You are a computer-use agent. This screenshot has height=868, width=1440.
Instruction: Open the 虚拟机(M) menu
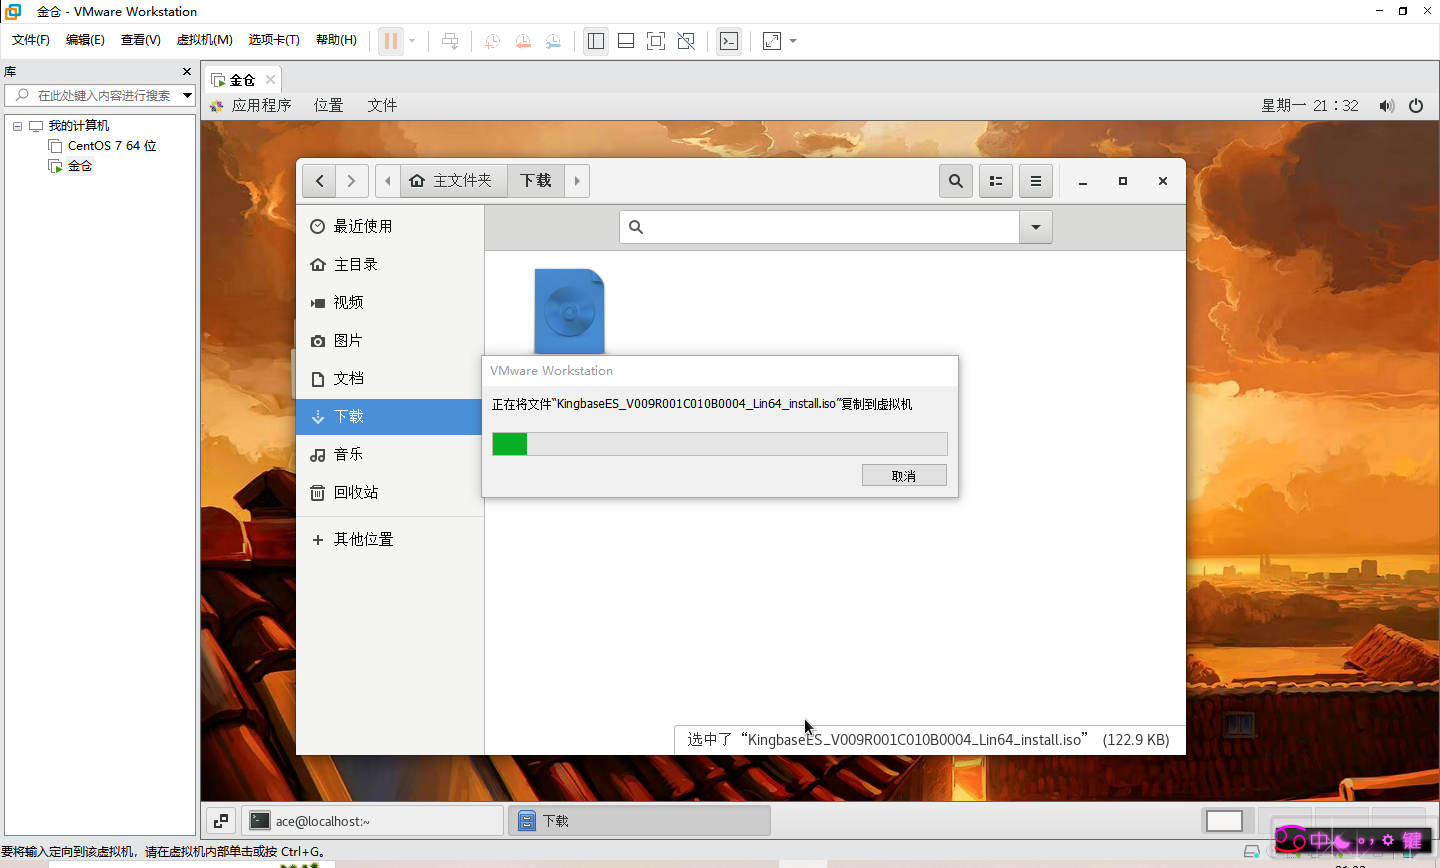(x=205, y=40)
